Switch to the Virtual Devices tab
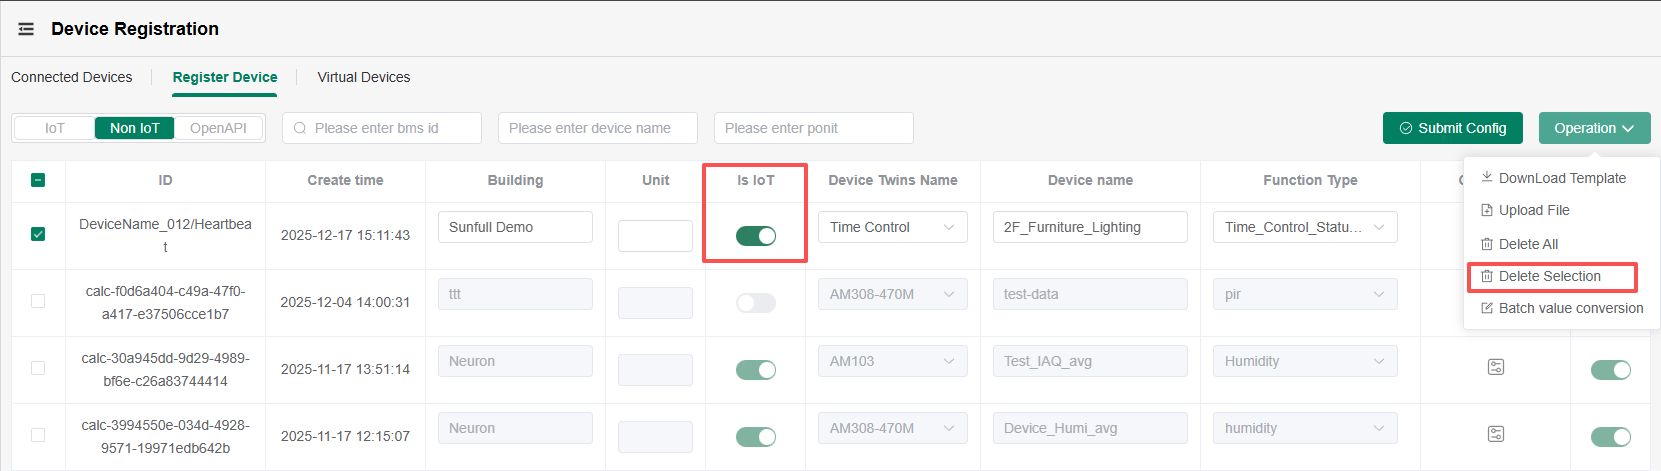 pyautogui.click(x=364, y=77)
